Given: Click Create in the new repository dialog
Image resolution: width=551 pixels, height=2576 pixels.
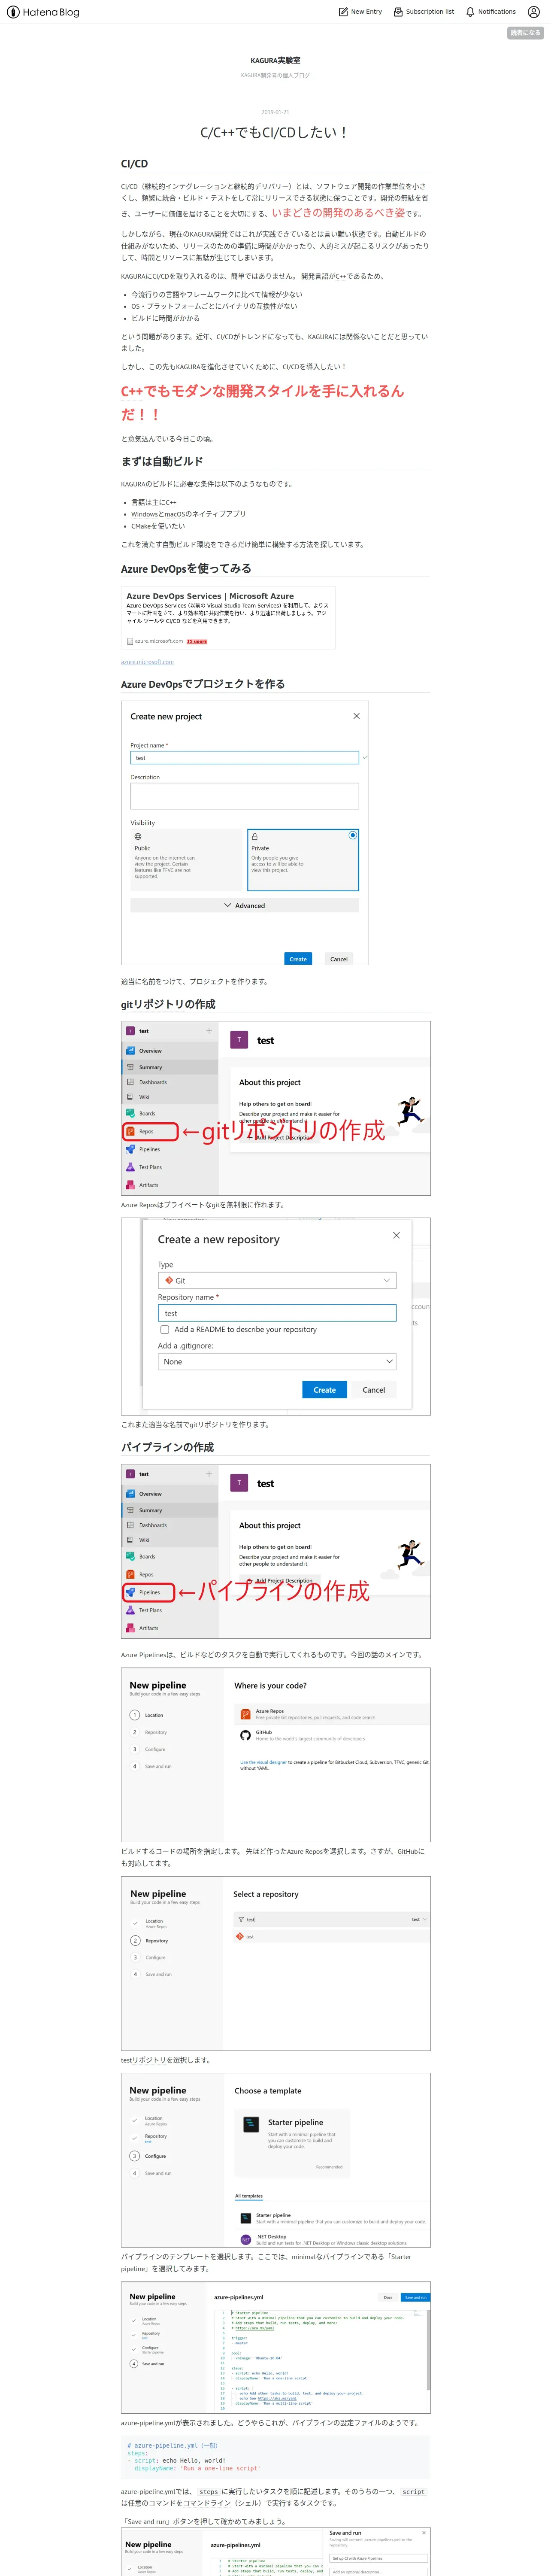Looking at the screenshot, I should point(324,1390).
